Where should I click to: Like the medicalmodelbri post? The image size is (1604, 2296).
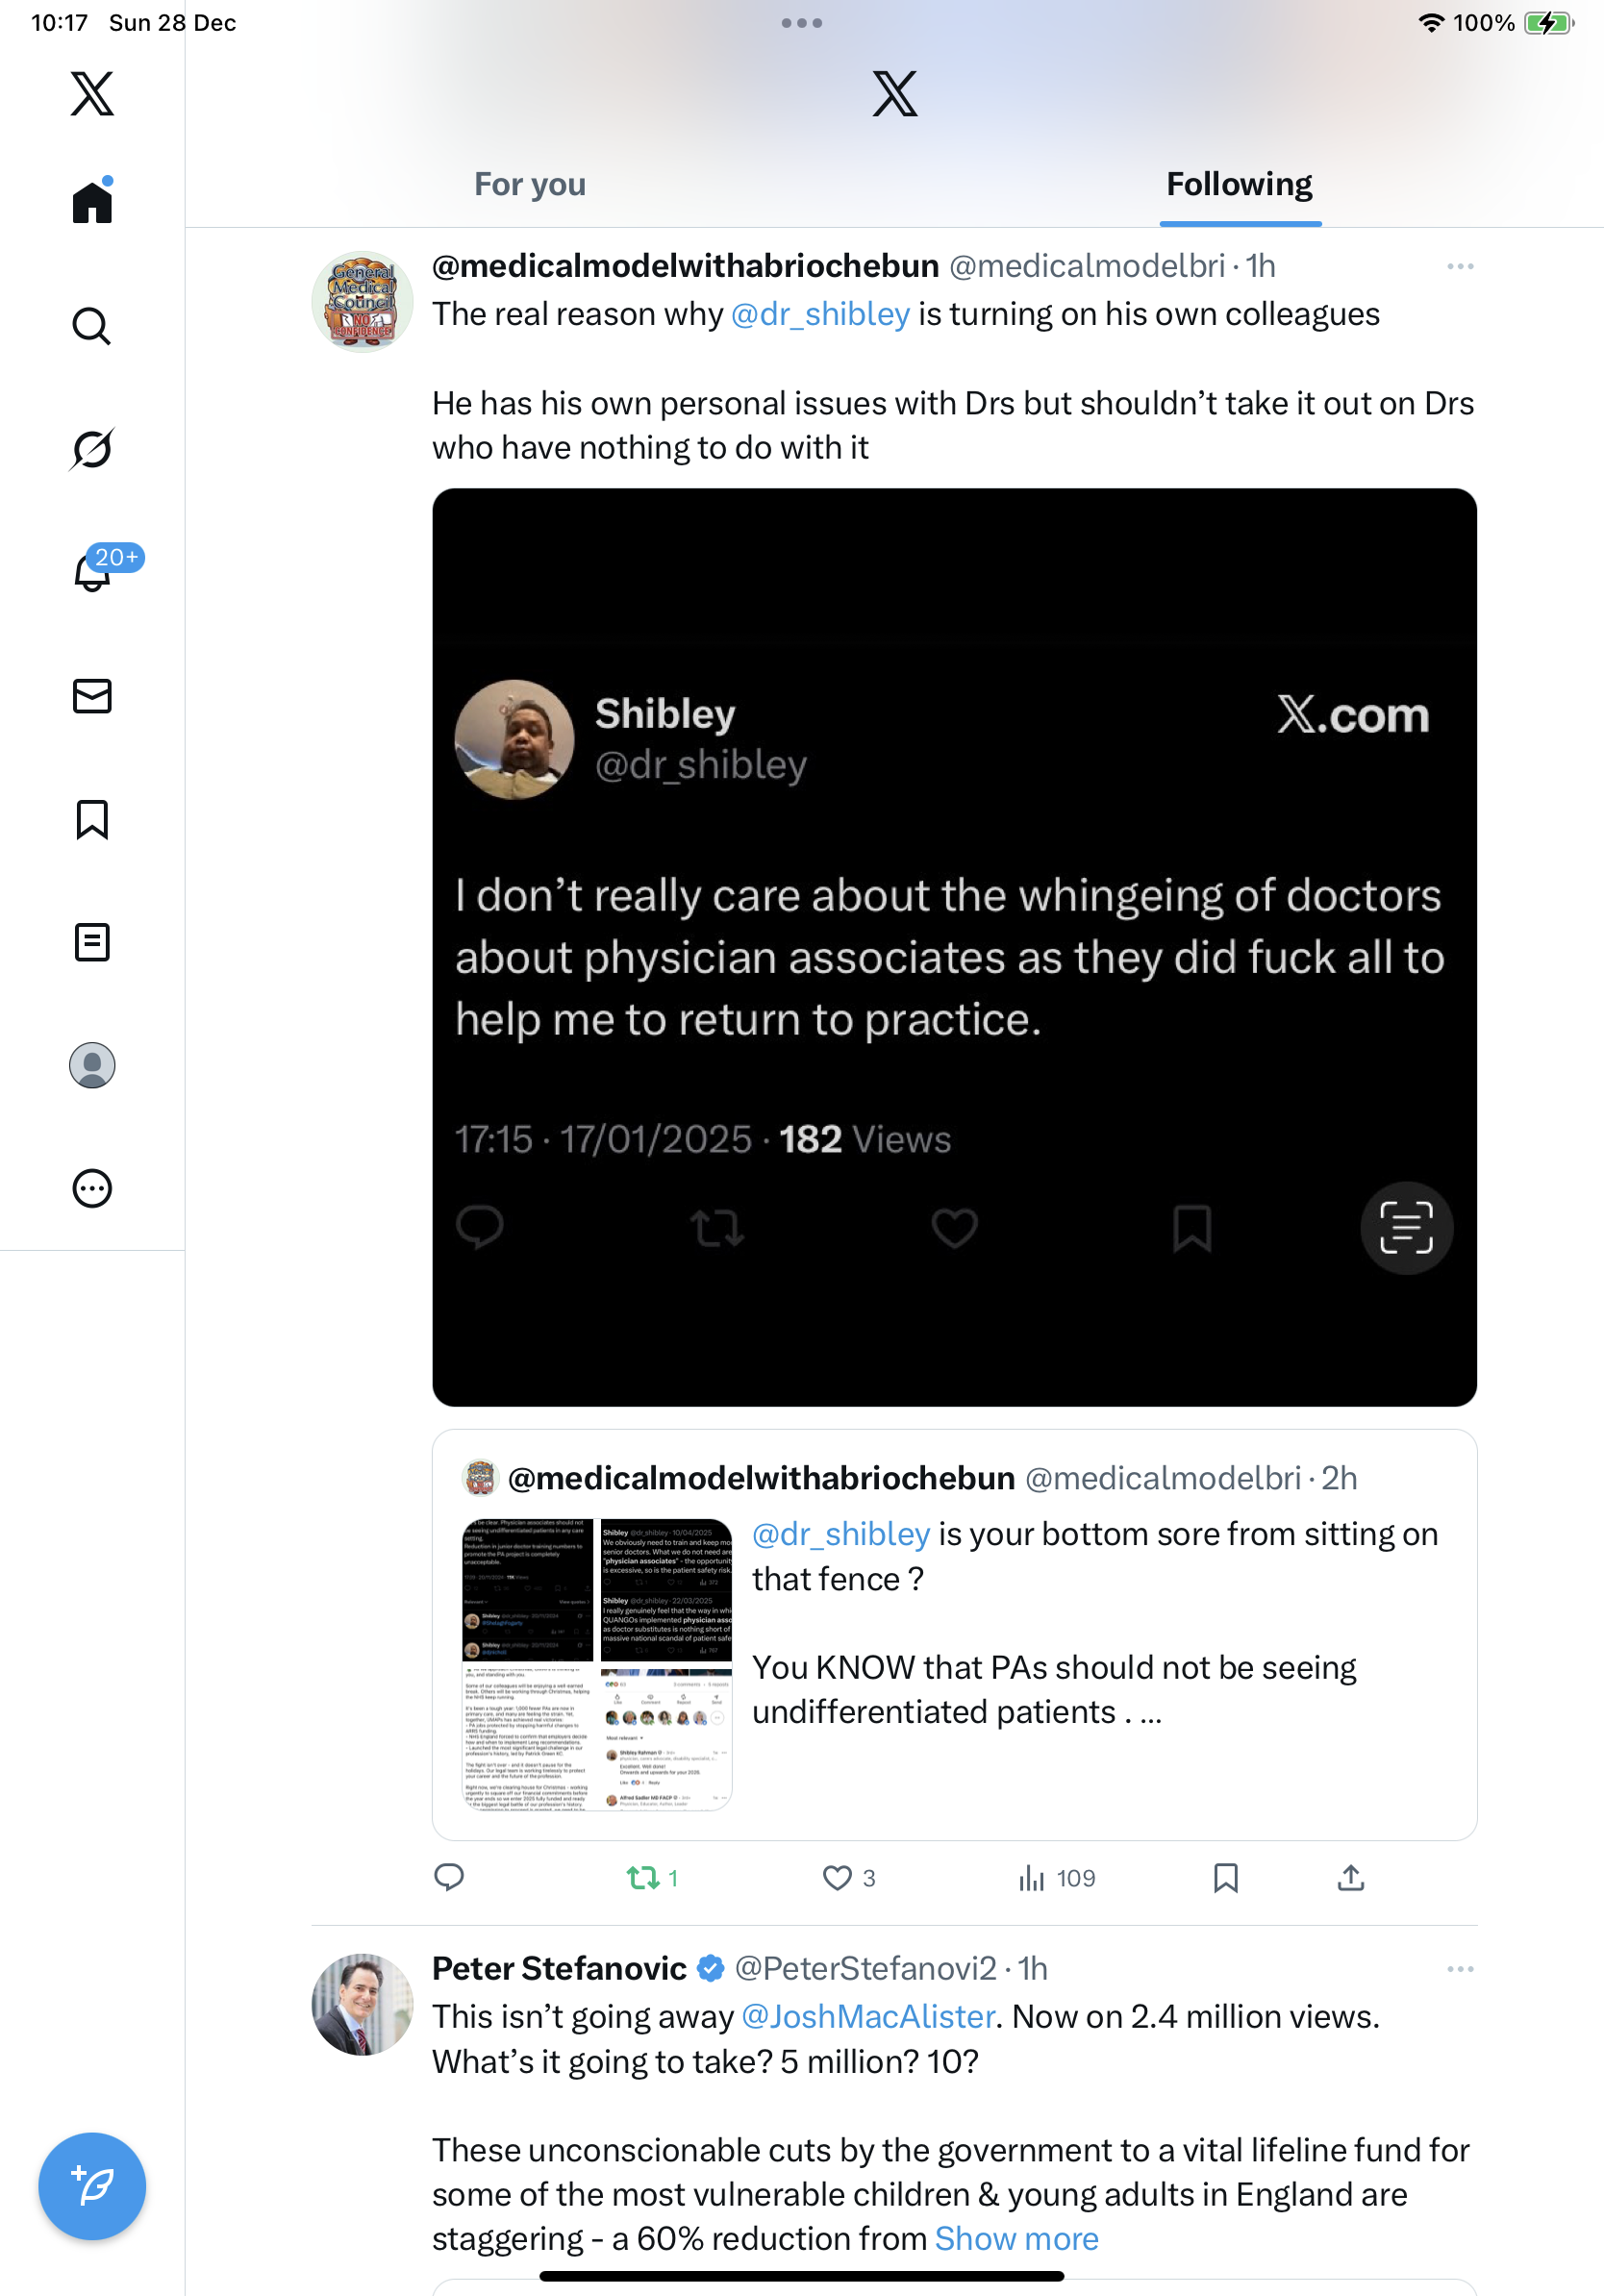point(837,1878)
